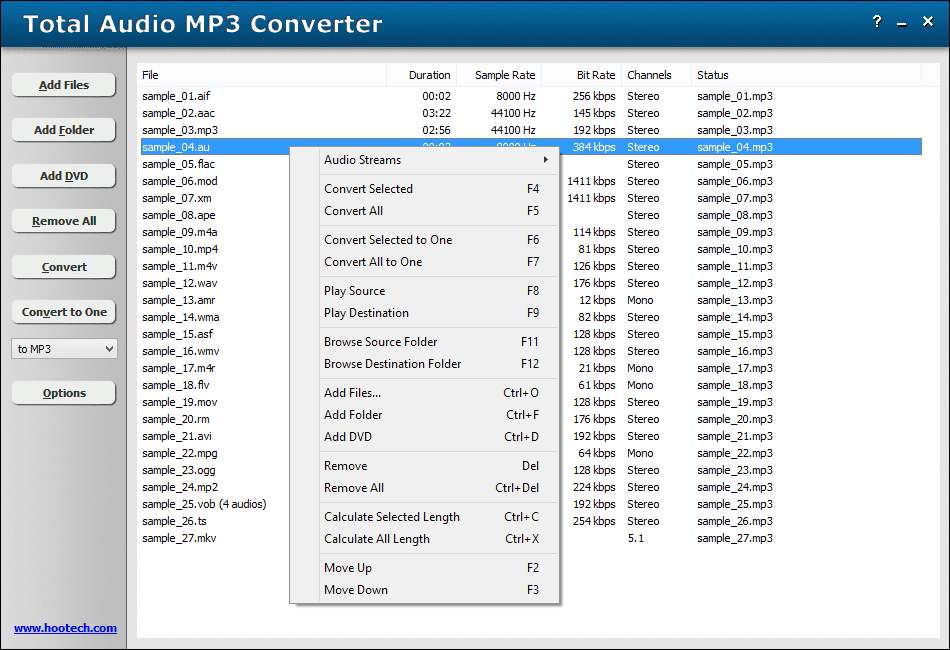Choose Play Source from the menu
Viewport: 950px width, 650px height.
click(436, 291)
